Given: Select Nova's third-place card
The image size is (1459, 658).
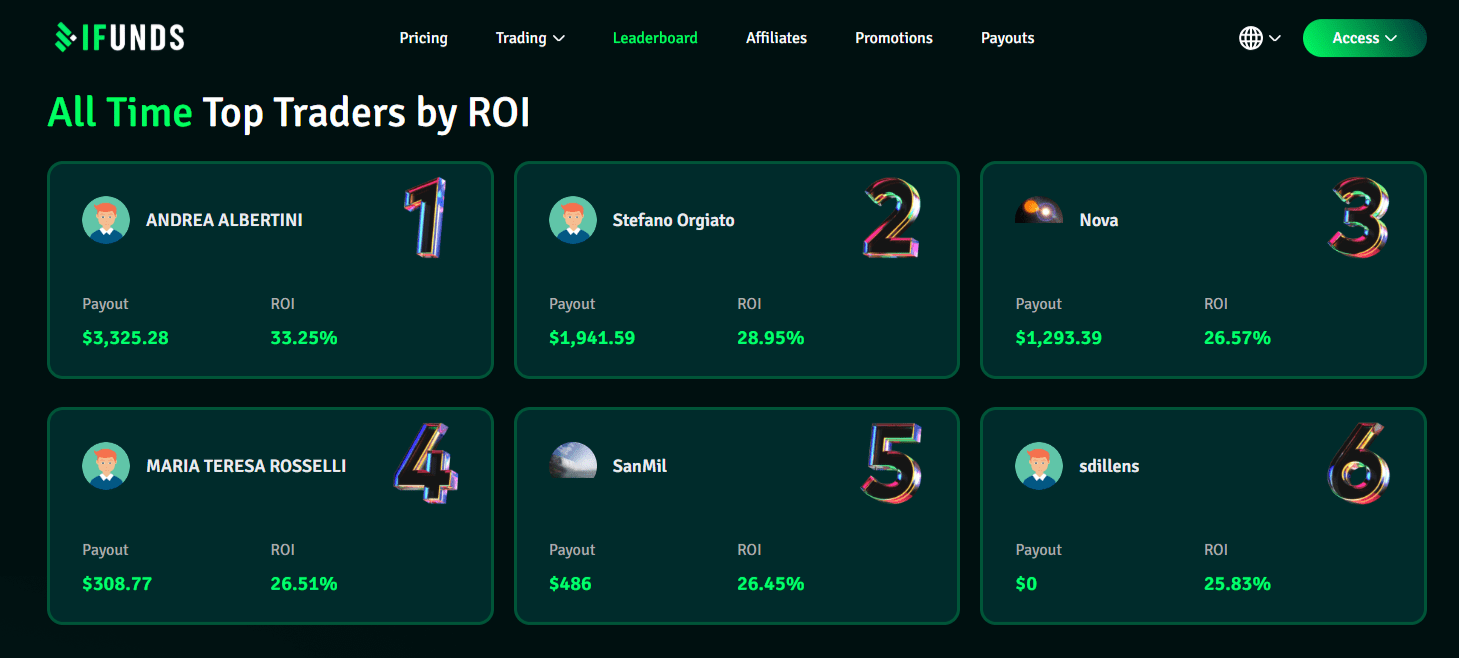Looking at the screenshot, I should [x=1203, y=270].
